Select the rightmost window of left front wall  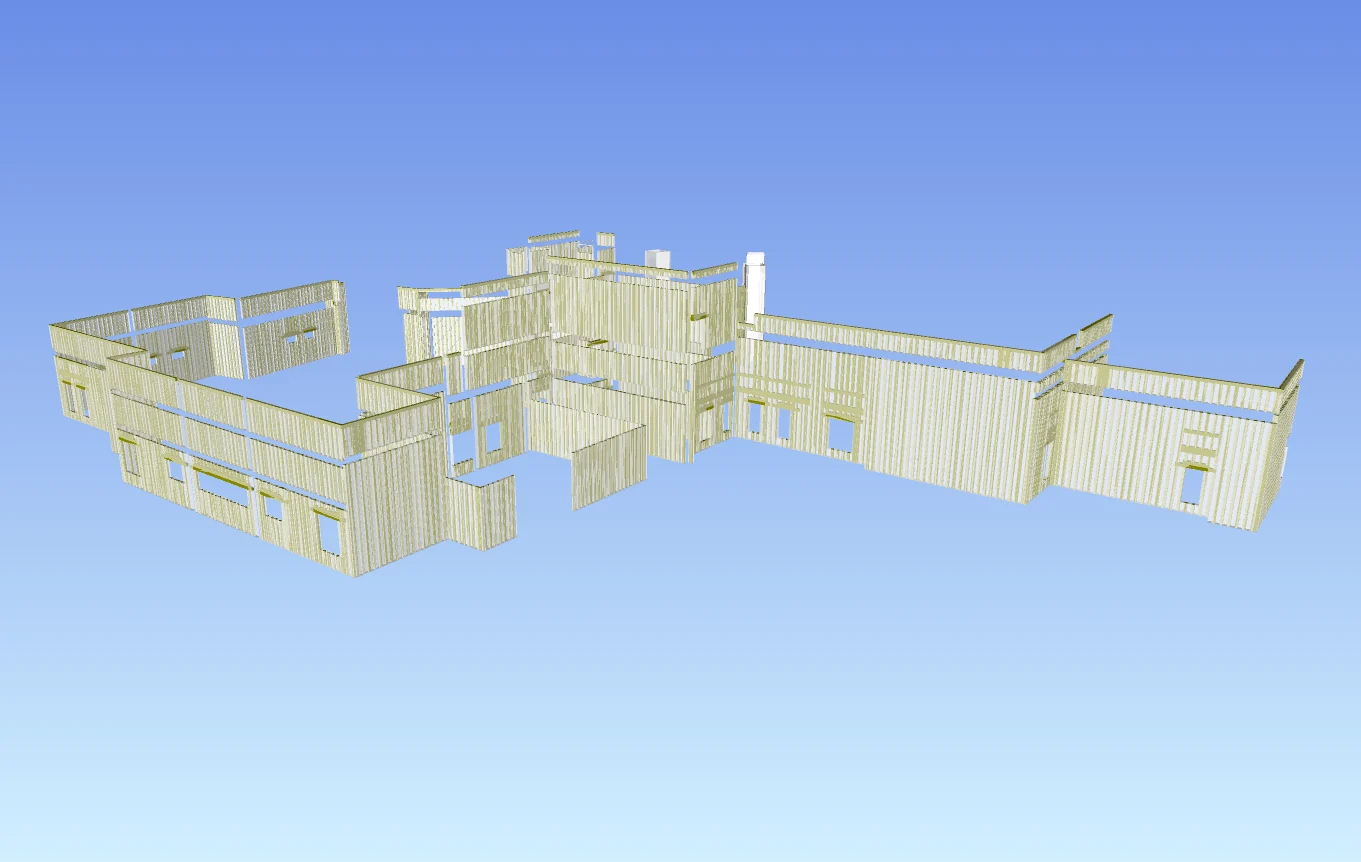(329, 534)
